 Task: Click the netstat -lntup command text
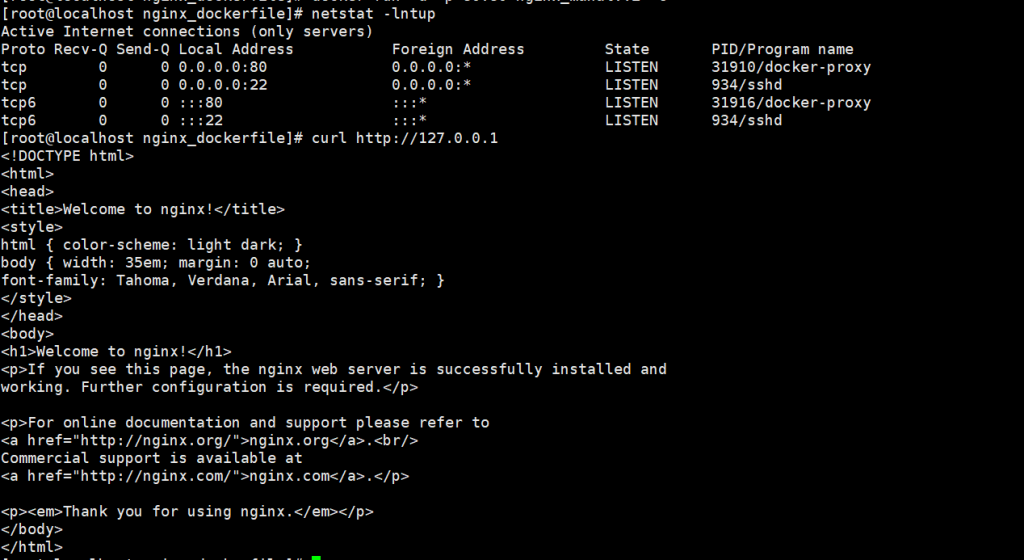374,14
